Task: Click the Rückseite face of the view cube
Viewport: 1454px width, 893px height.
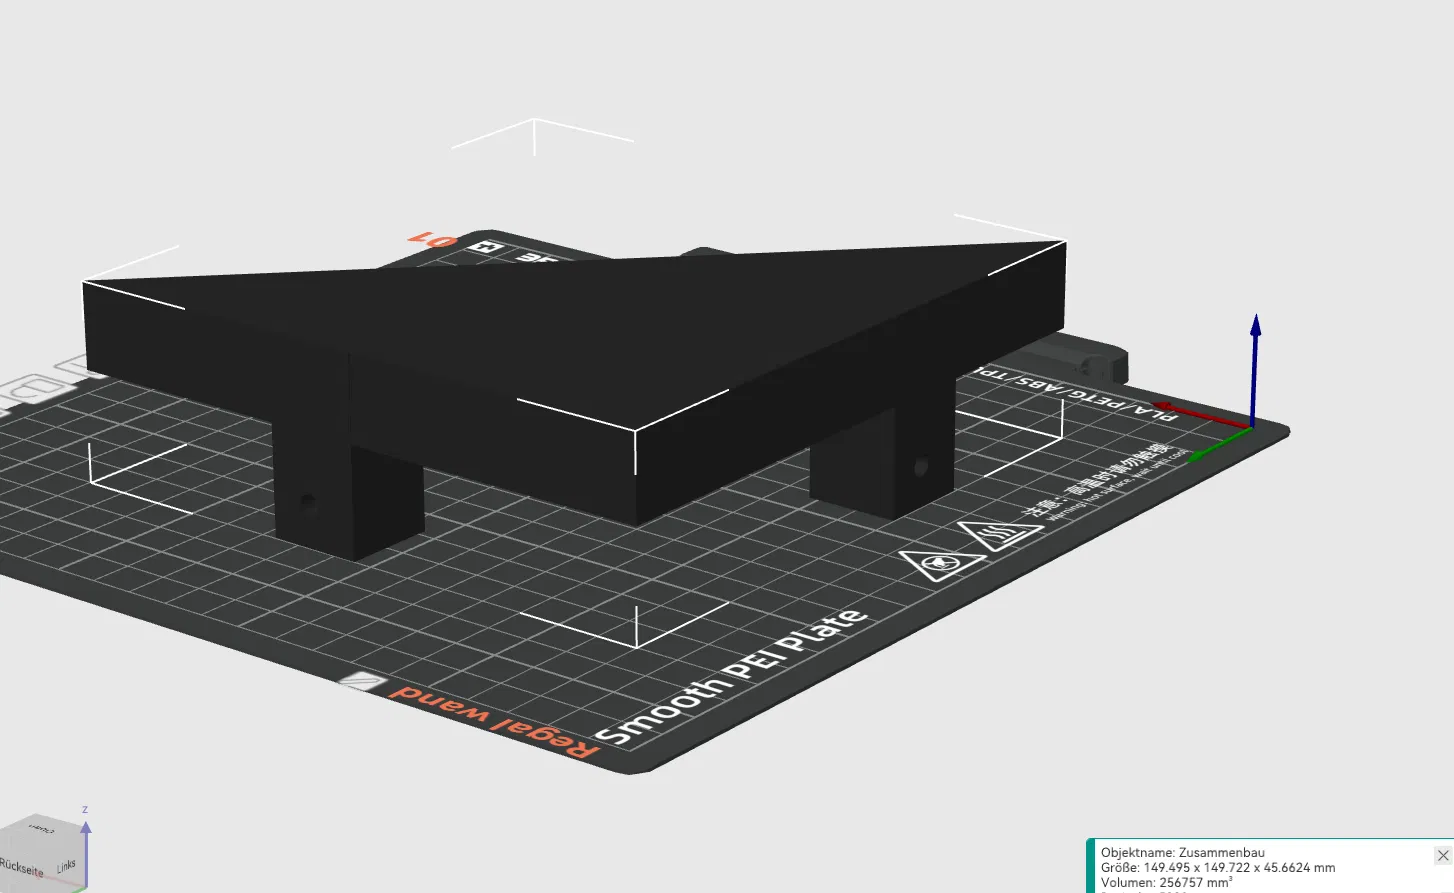Action: click(x=22, y=867)
